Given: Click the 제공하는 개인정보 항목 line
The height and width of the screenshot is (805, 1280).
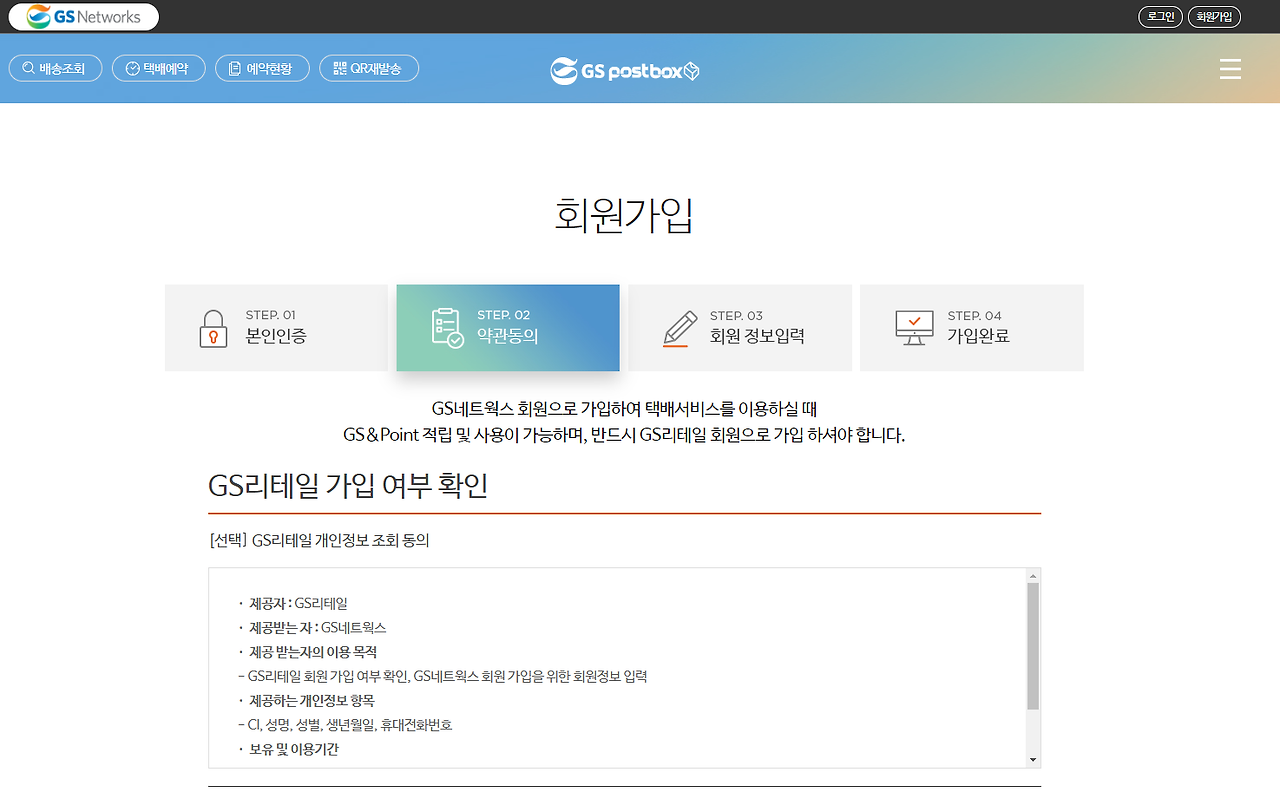Looking at the screenshot, I should (306, 701).
